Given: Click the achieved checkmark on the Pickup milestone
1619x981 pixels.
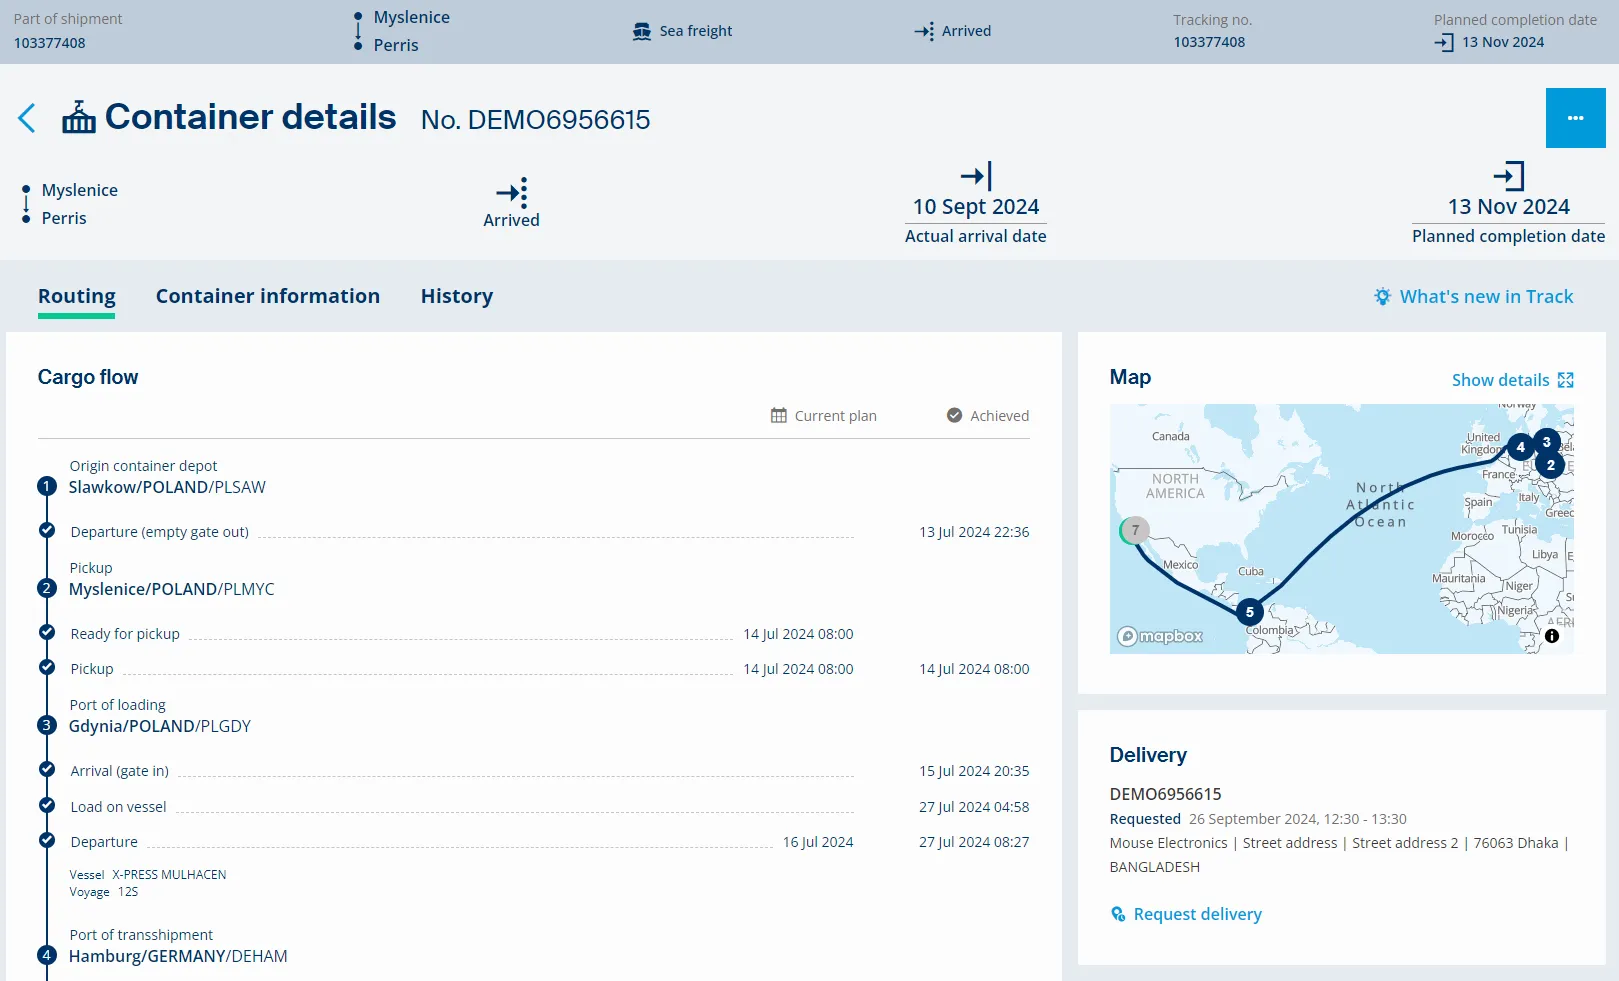Looking at the screenshot, I should (x=46, y=668).
